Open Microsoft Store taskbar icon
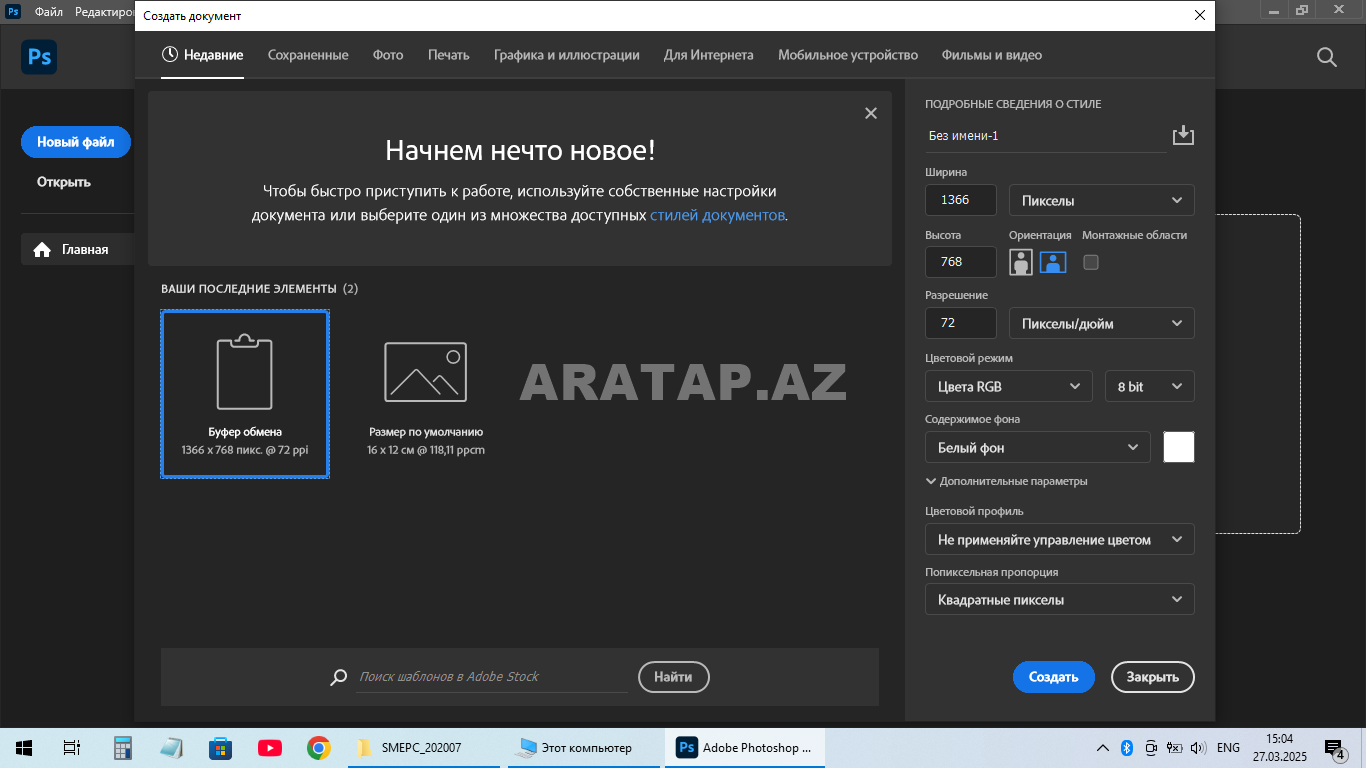 (x=220, y=747)
